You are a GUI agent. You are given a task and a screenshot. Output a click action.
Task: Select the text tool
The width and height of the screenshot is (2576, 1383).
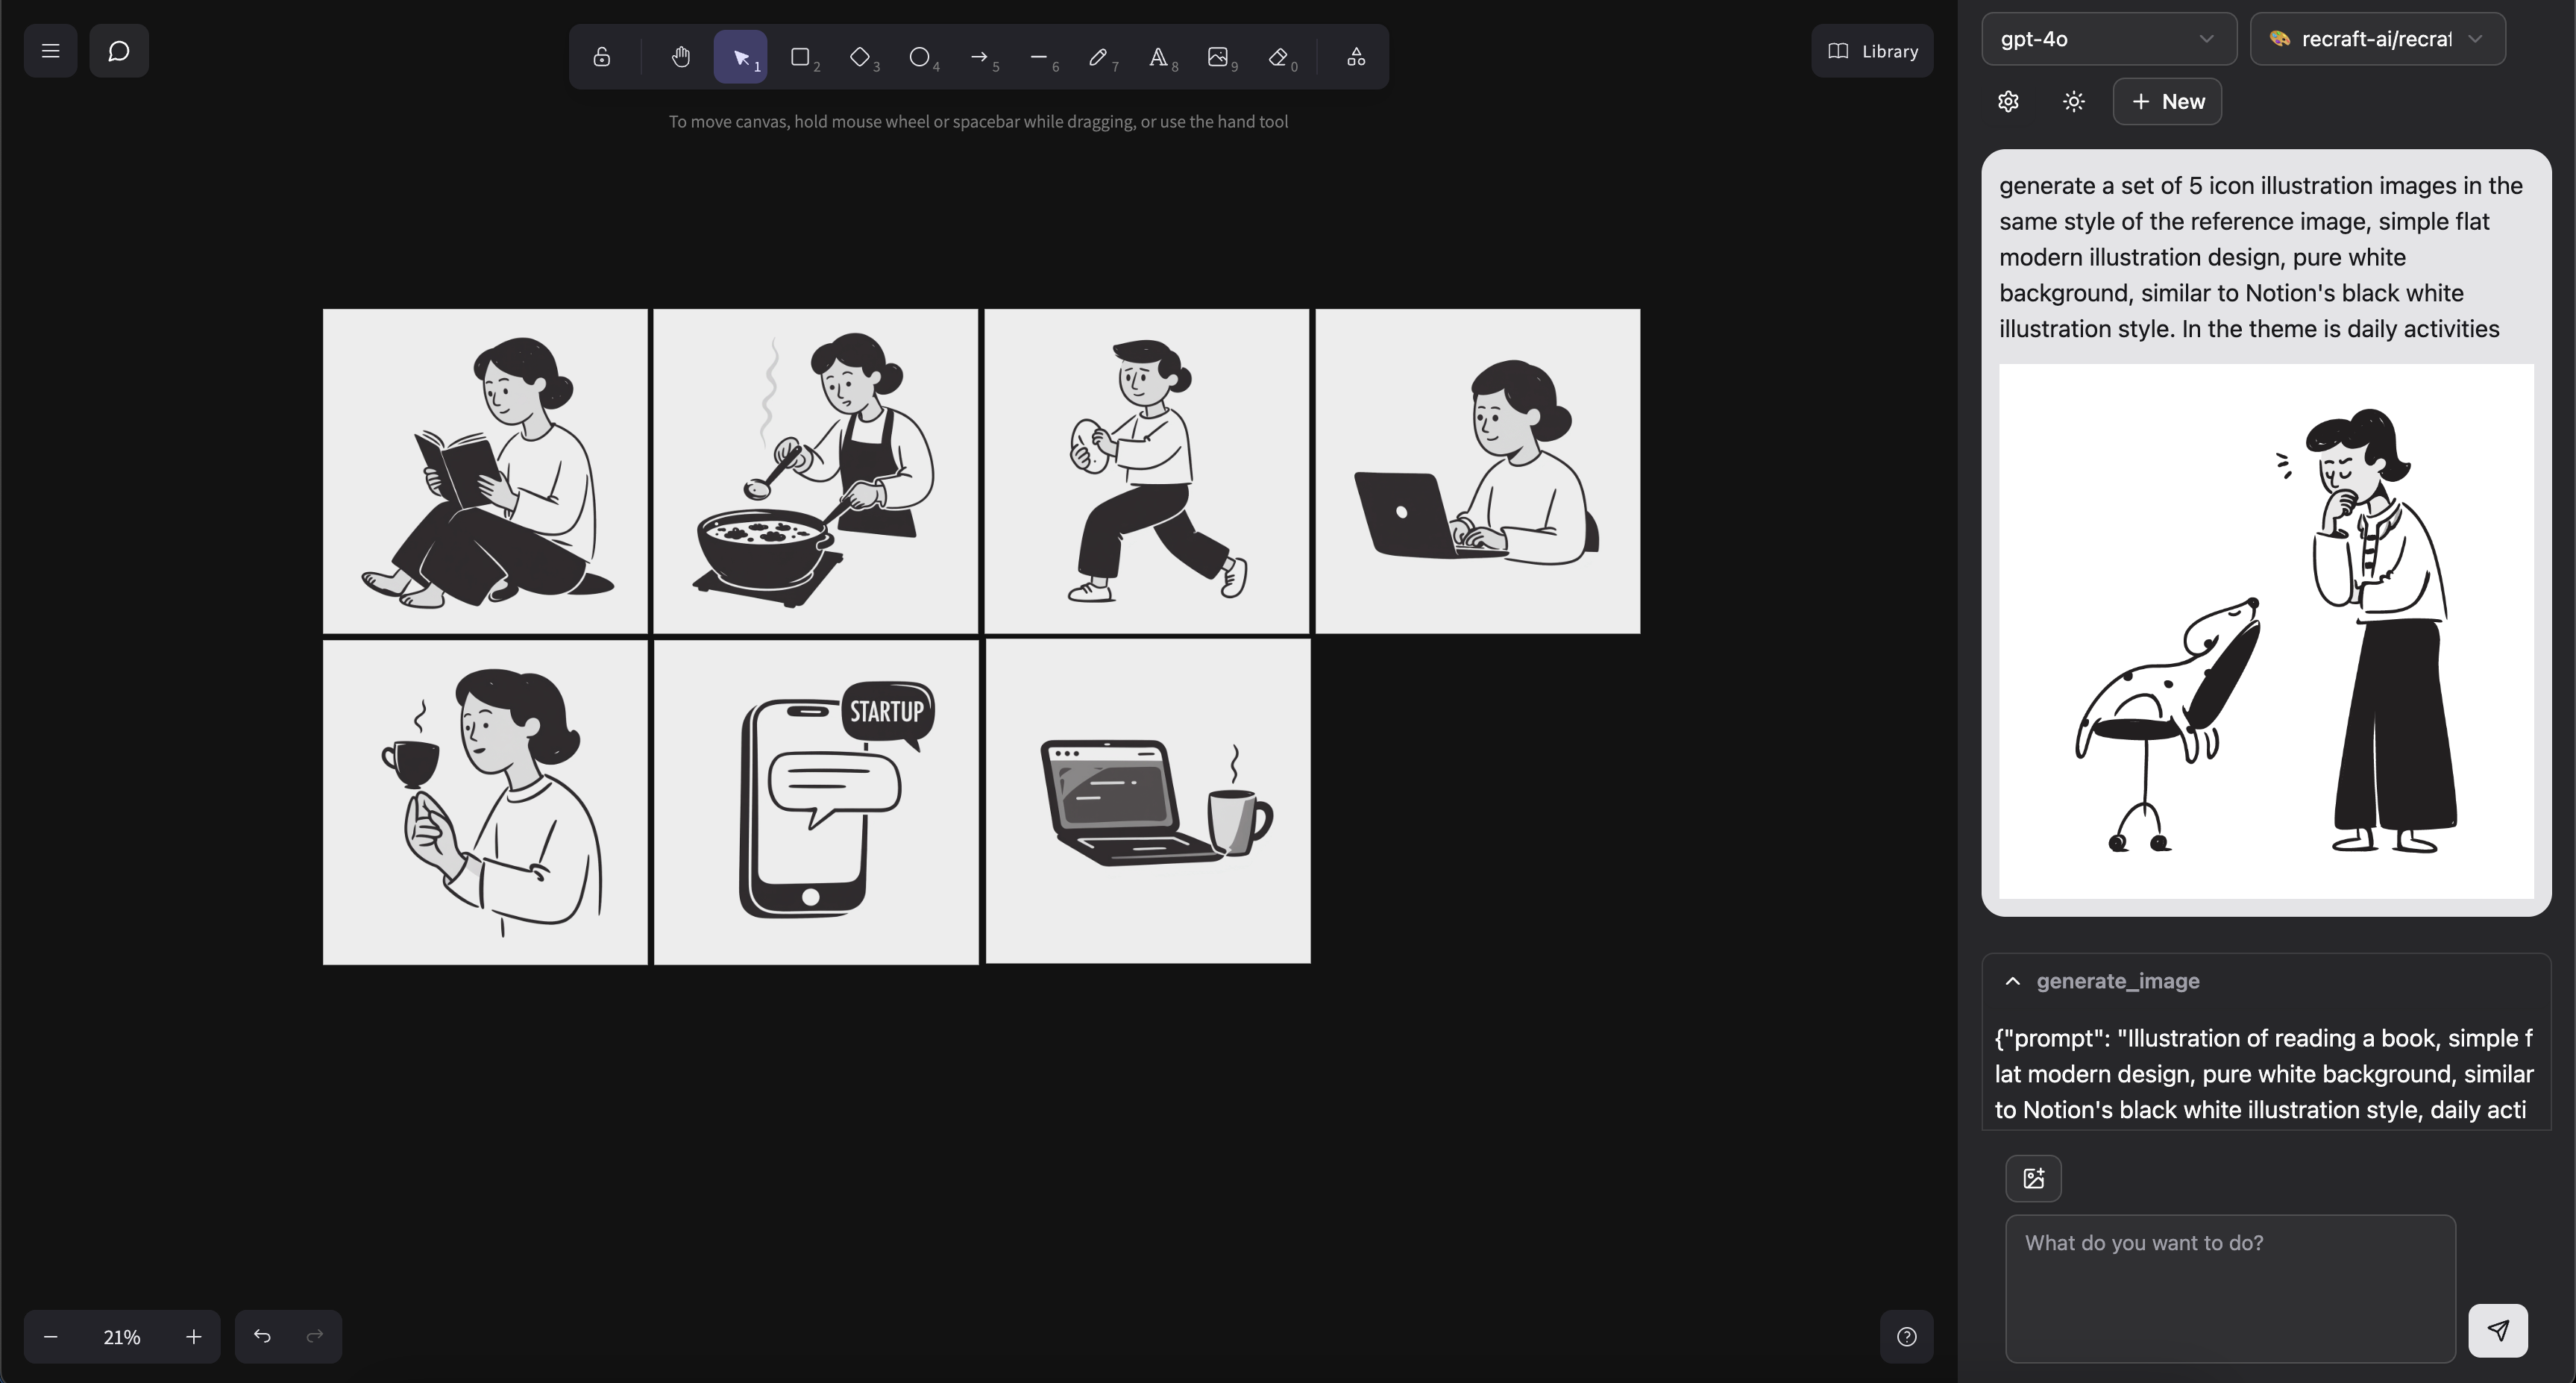[x=1157, y=57]
